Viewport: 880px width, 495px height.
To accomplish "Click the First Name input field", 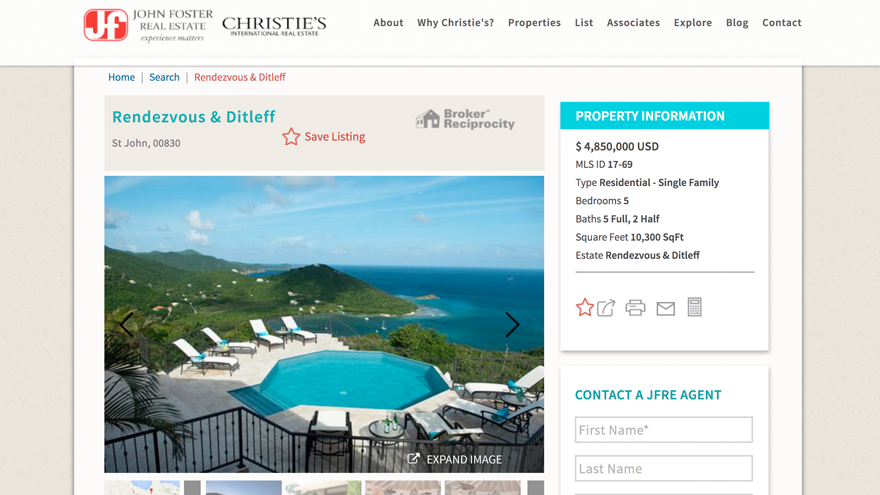I will 663,430.
